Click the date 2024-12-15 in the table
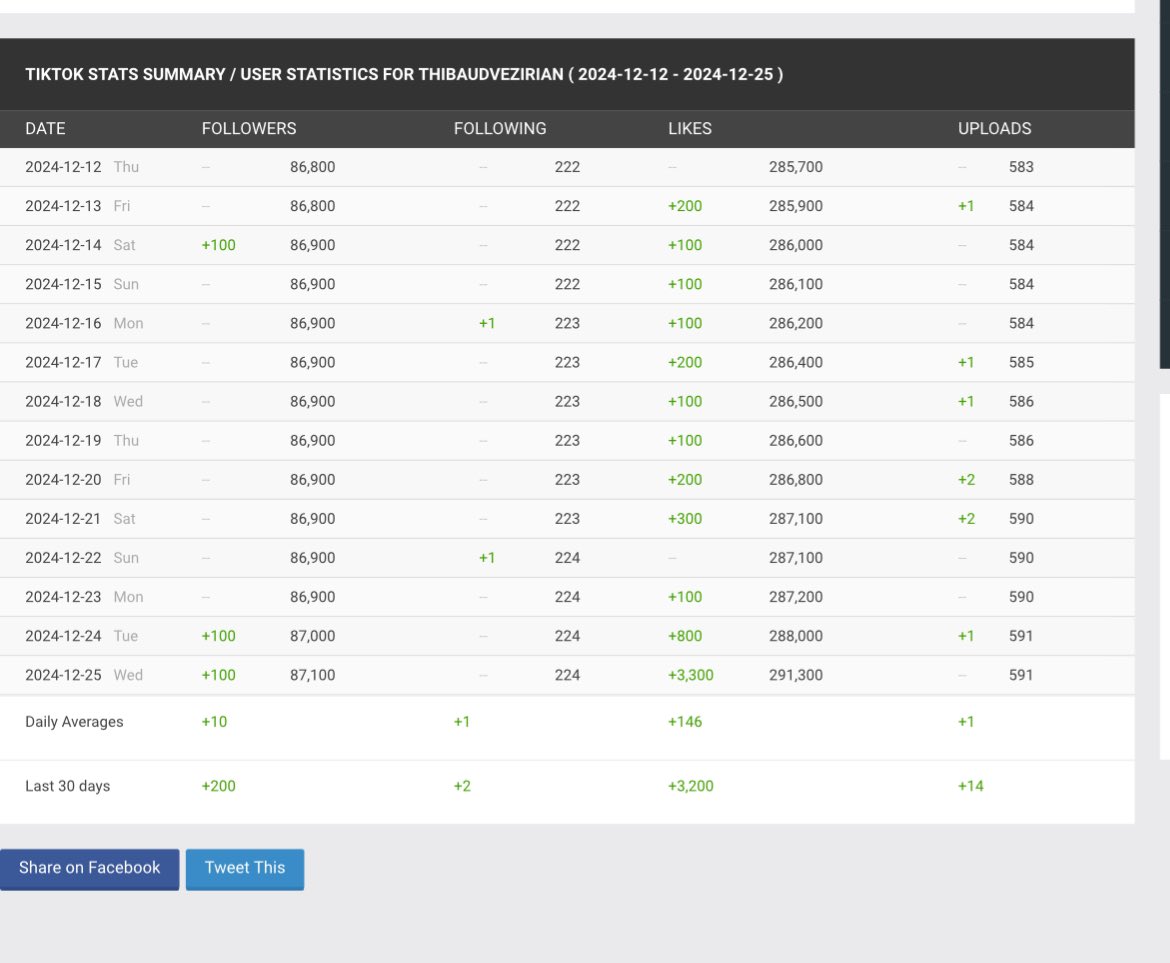The width and height of the screenshot is (1170, 963). (x=63, y=284)
